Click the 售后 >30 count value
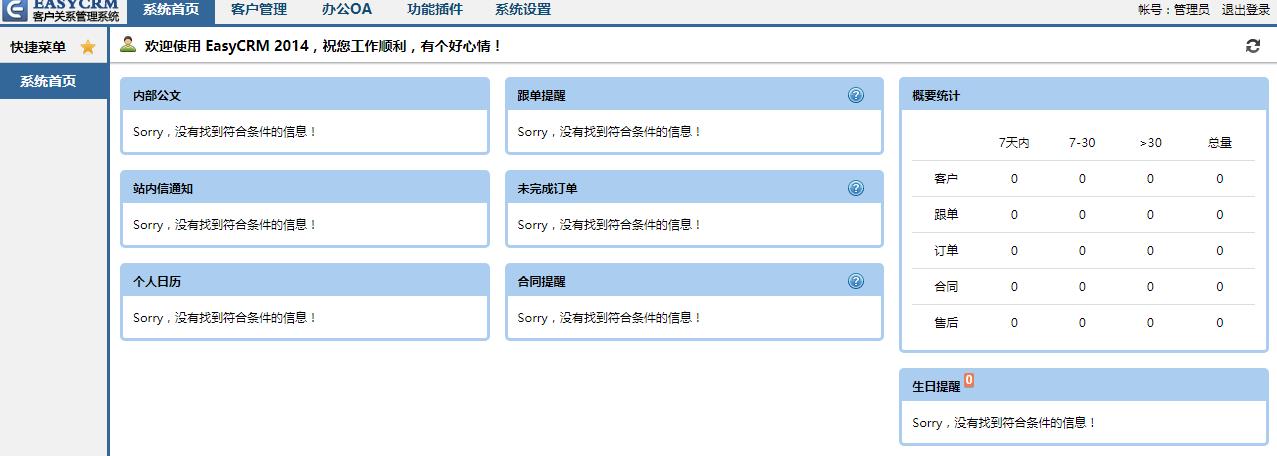The height and width of the screenshot is (456, 1277). coord(1150,323)
